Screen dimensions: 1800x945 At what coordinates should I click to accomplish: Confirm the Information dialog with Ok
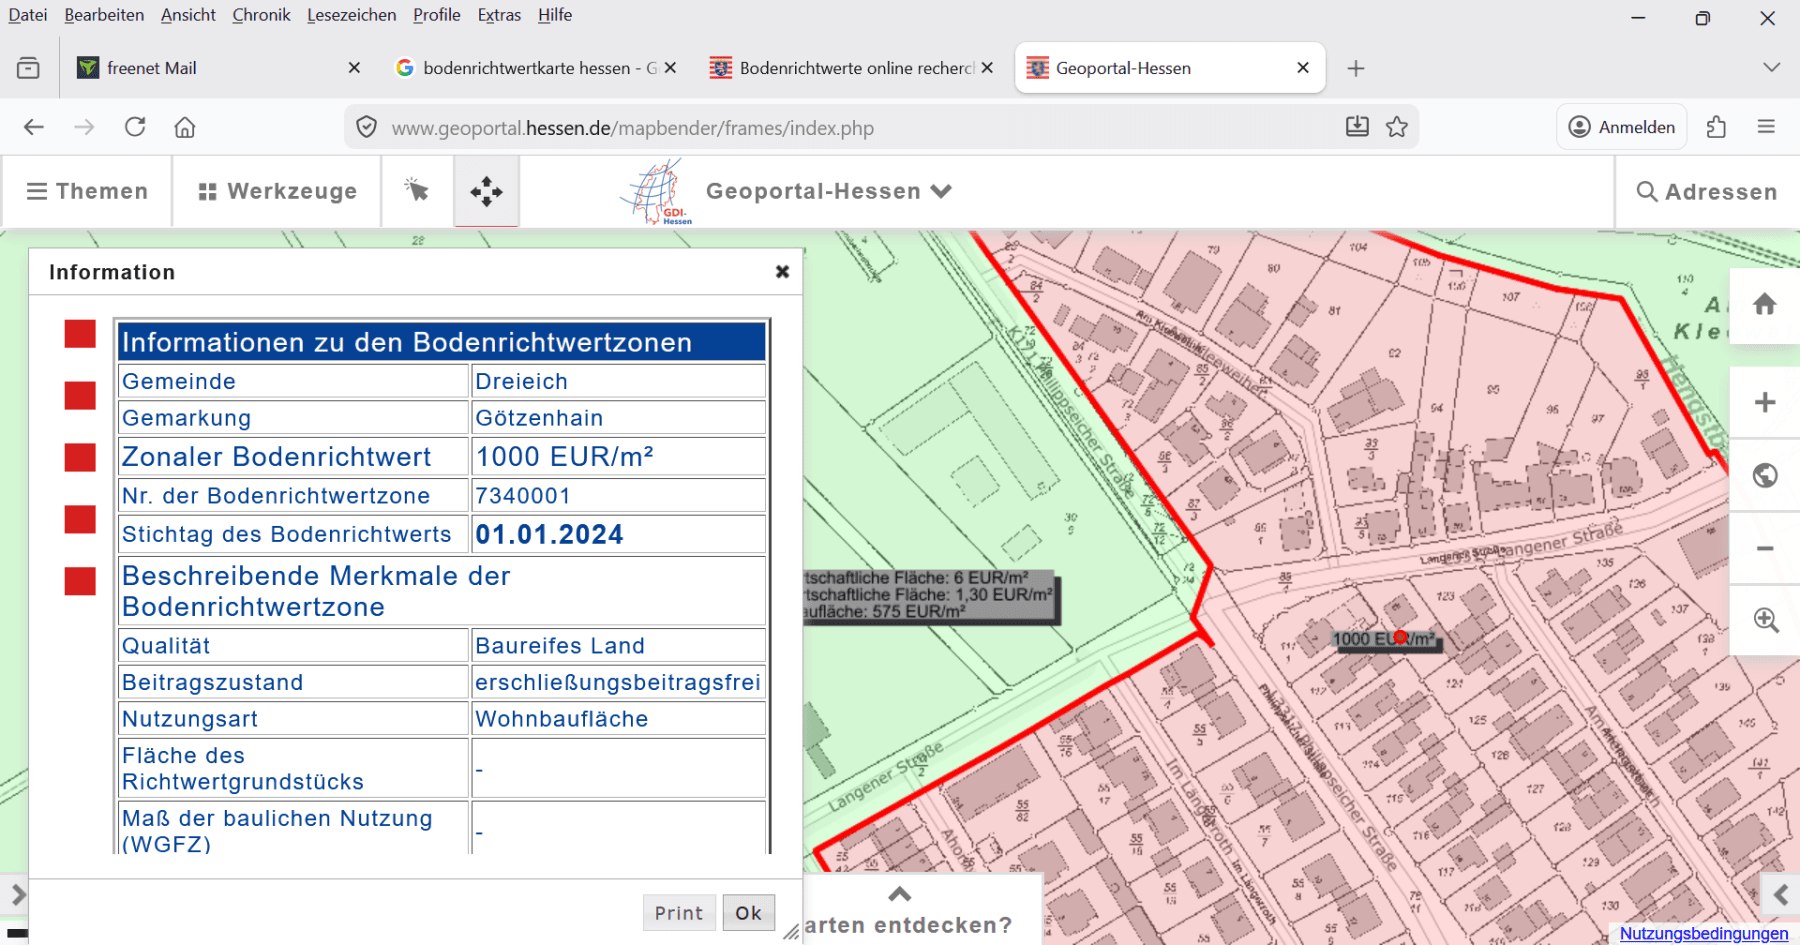coord(748,912)
